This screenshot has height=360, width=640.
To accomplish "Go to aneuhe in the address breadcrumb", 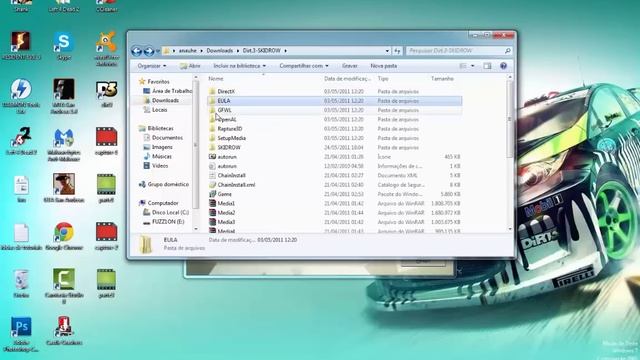I will tap(188, 51).
